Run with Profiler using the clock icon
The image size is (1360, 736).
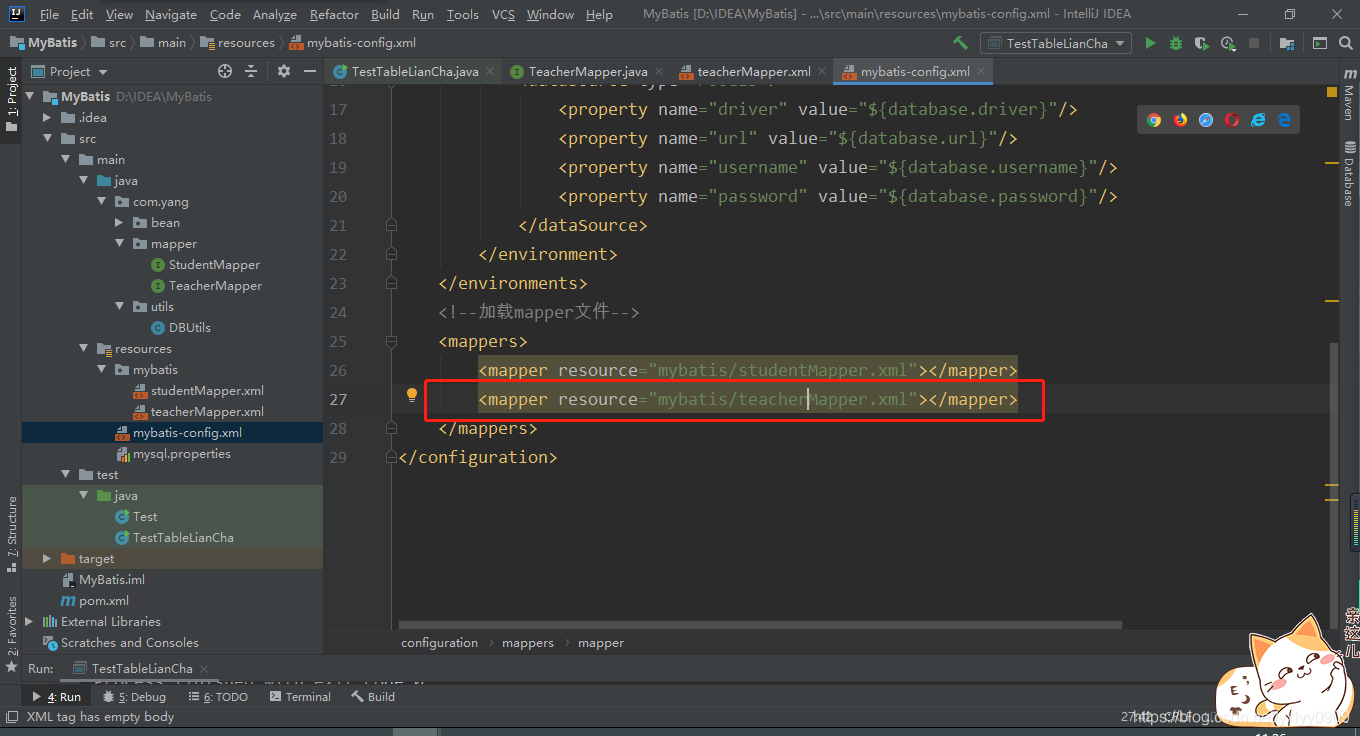click(x=1228, y=43)
